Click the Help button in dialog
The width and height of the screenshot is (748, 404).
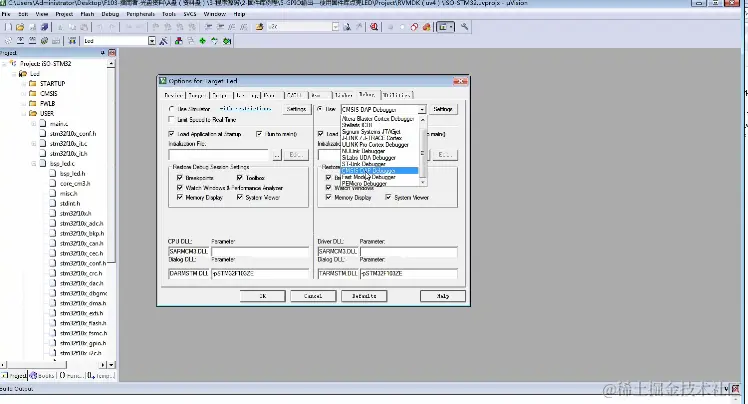tap(443, 296)
